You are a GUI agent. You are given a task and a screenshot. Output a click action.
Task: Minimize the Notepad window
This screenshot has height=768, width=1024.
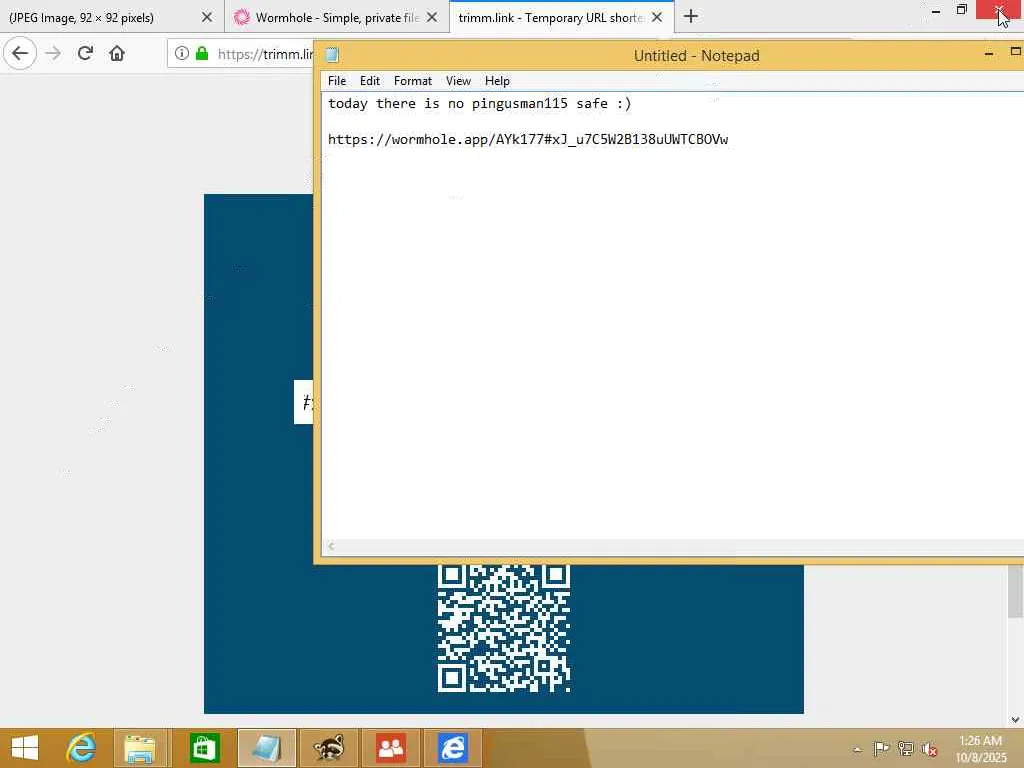[989, 54]
